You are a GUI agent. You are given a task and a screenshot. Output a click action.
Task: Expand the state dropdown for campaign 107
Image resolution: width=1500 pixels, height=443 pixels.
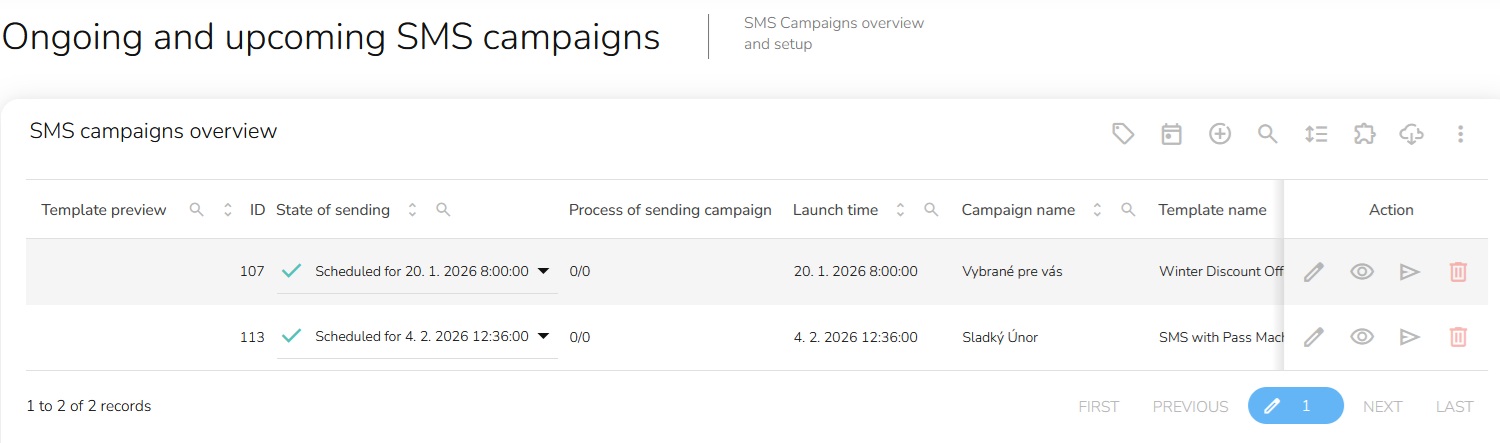pos(543,271)
